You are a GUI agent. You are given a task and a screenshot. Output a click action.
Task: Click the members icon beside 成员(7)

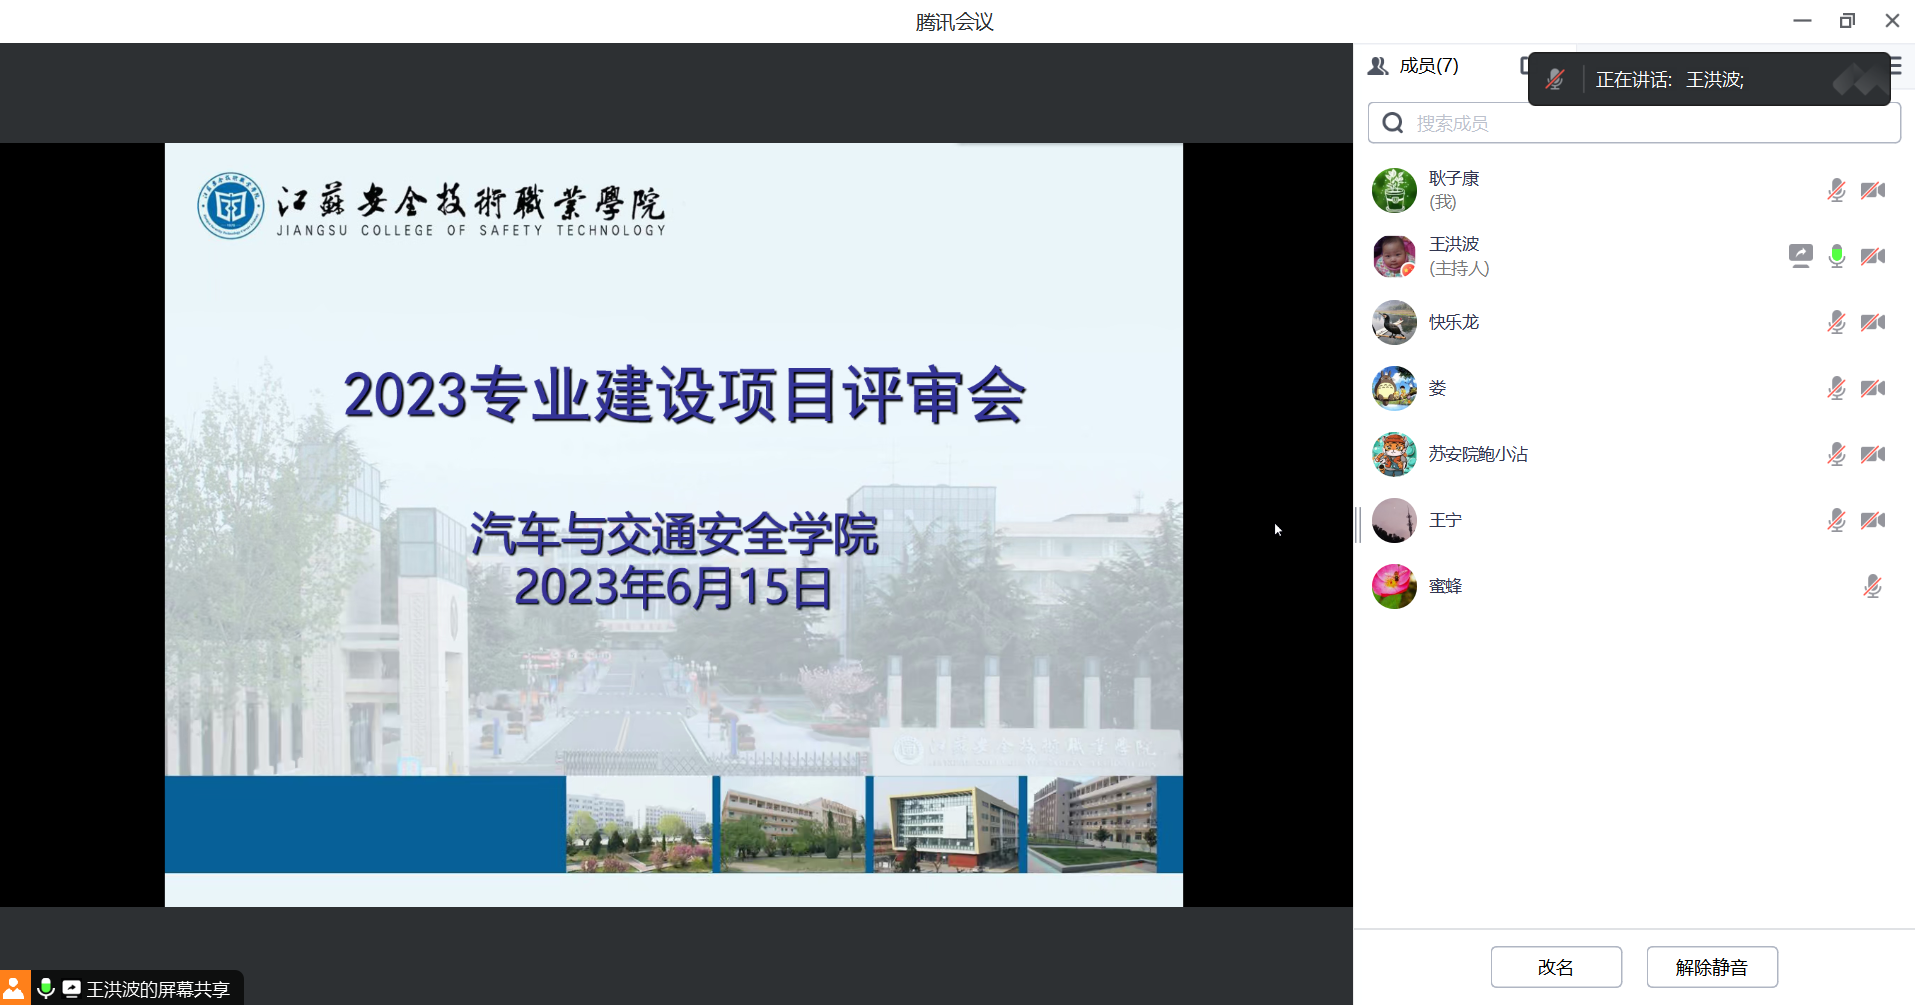[1378, 66]
